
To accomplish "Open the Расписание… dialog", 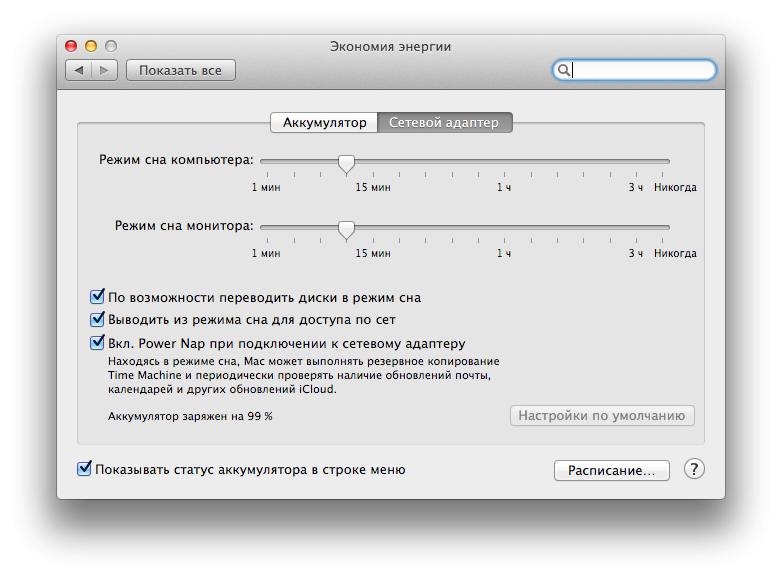I will pos(611,470).
